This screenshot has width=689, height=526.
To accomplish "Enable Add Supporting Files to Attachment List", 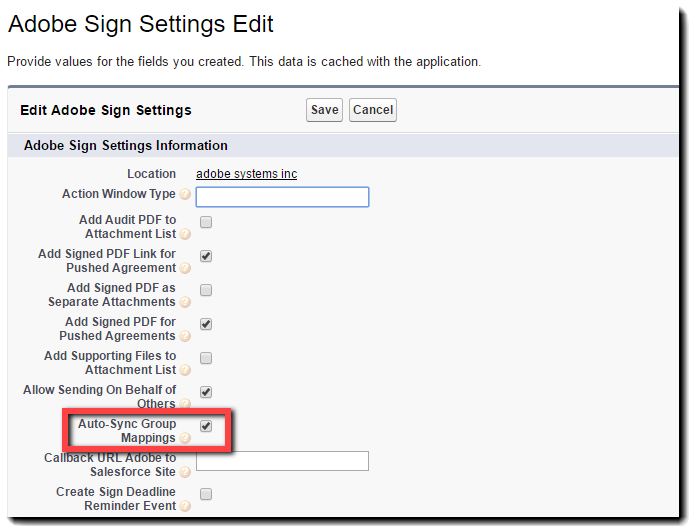I will click(x=206, y=358).
